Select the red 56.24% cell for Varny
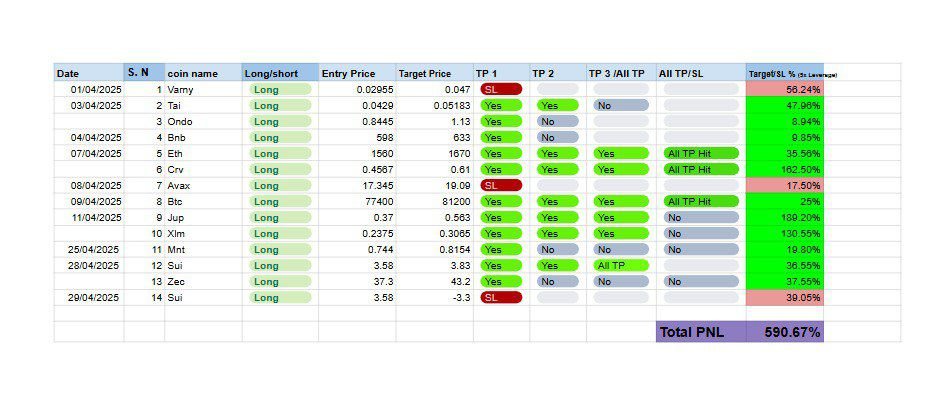 [785, 89]
